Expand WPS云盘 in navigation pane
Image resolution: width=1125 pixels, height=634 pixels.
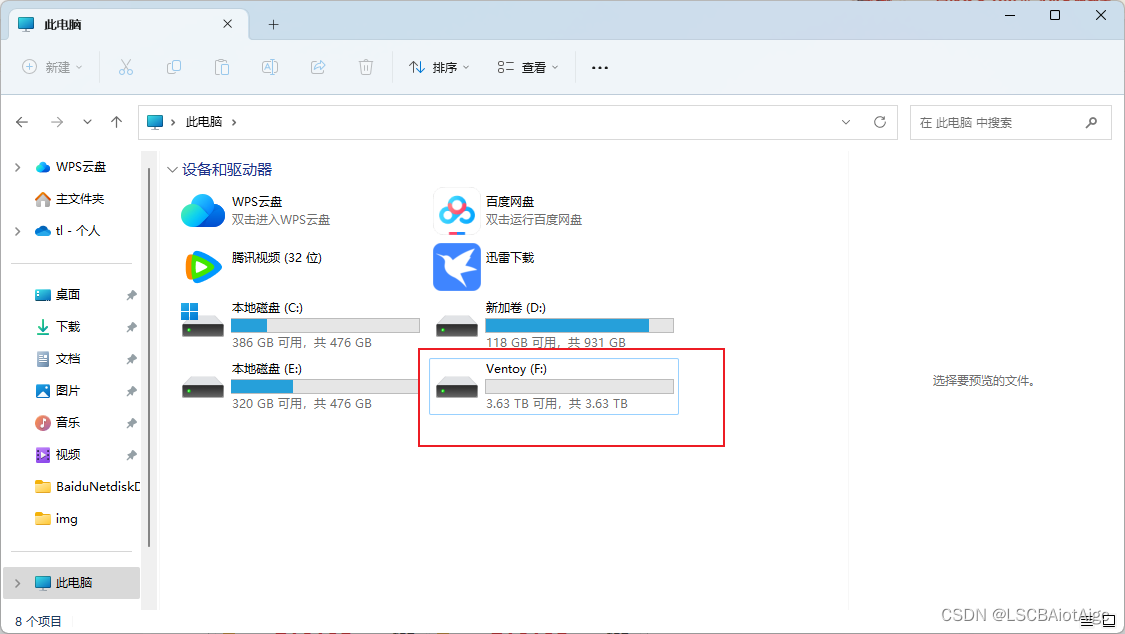click(17, 167)
